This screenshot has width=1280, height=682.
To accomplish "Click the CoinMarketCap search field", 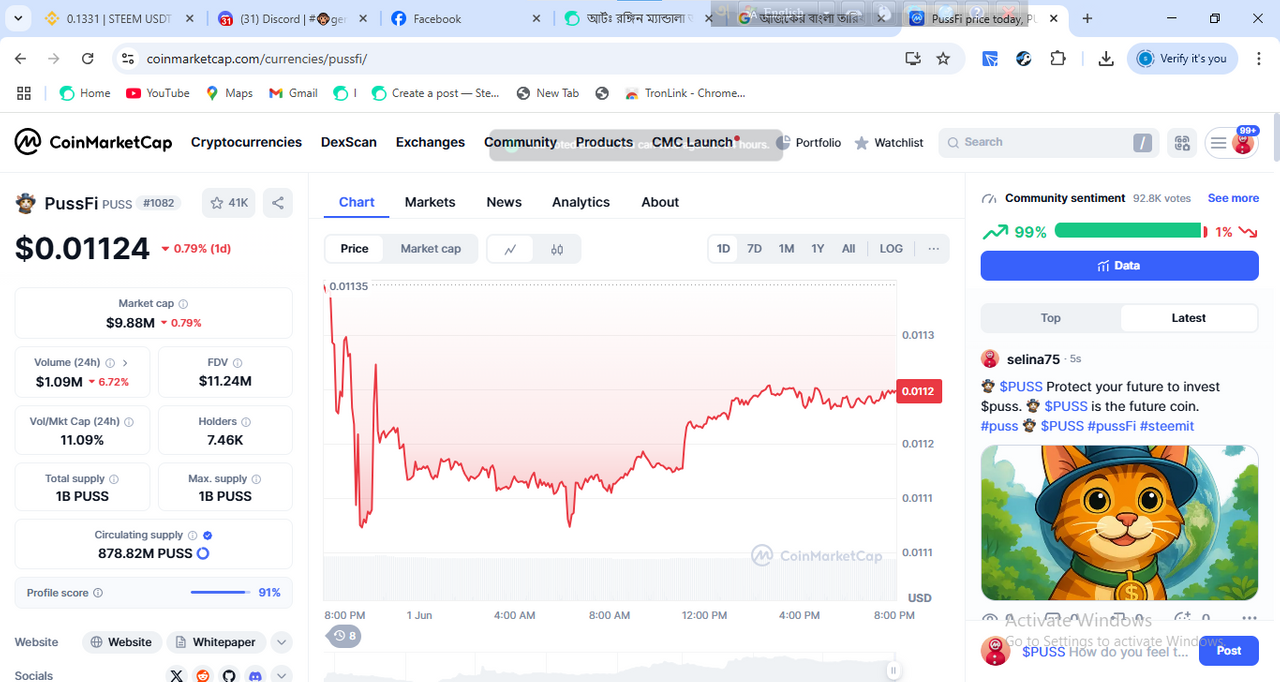I will coord(1046,143).
